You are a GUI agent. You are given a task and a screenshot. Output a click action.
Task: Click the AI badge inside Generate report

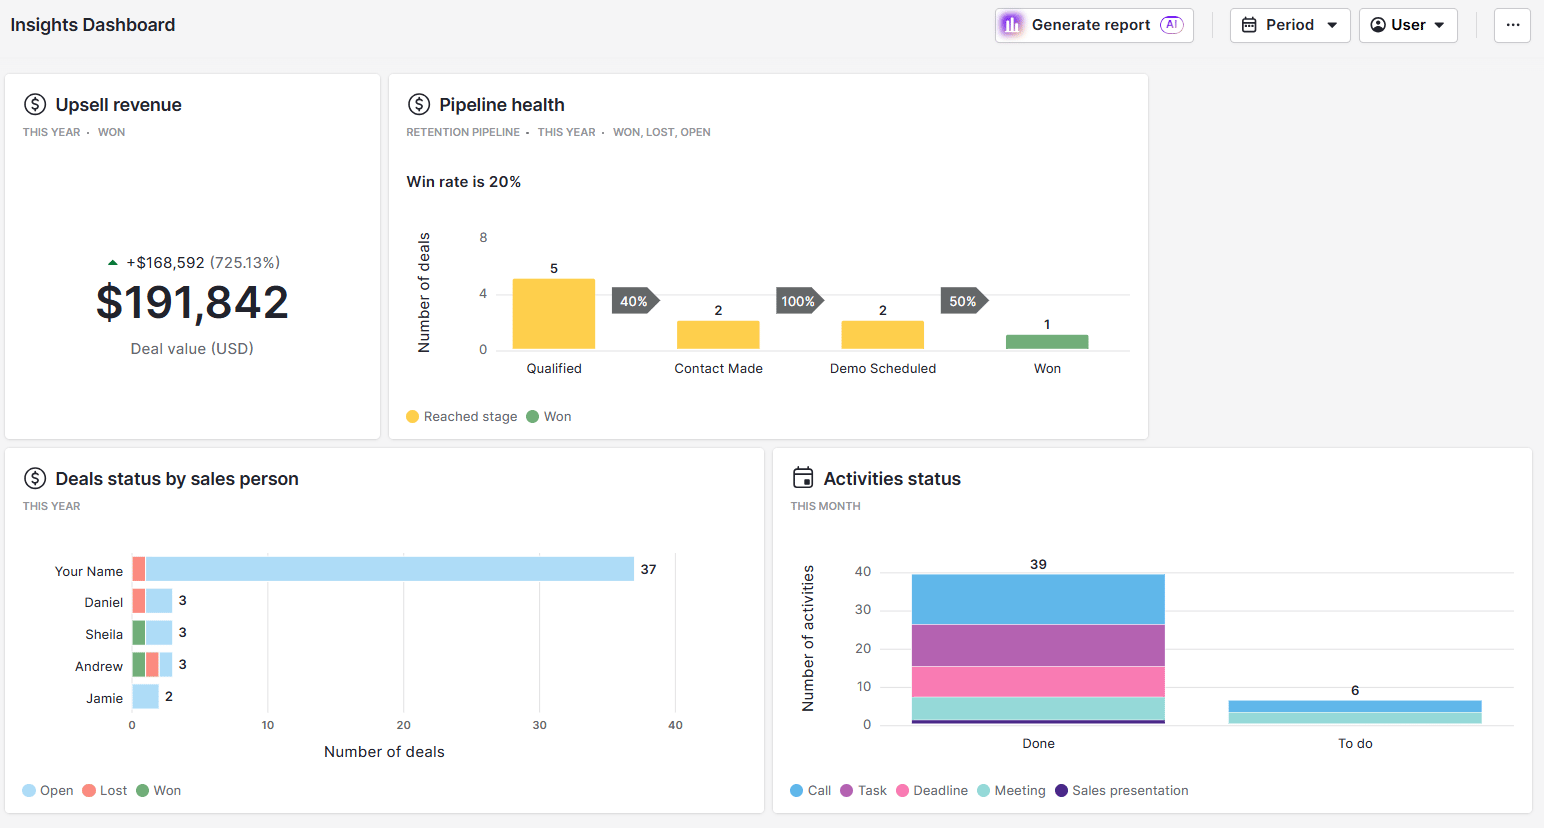tap(1171, 25)
